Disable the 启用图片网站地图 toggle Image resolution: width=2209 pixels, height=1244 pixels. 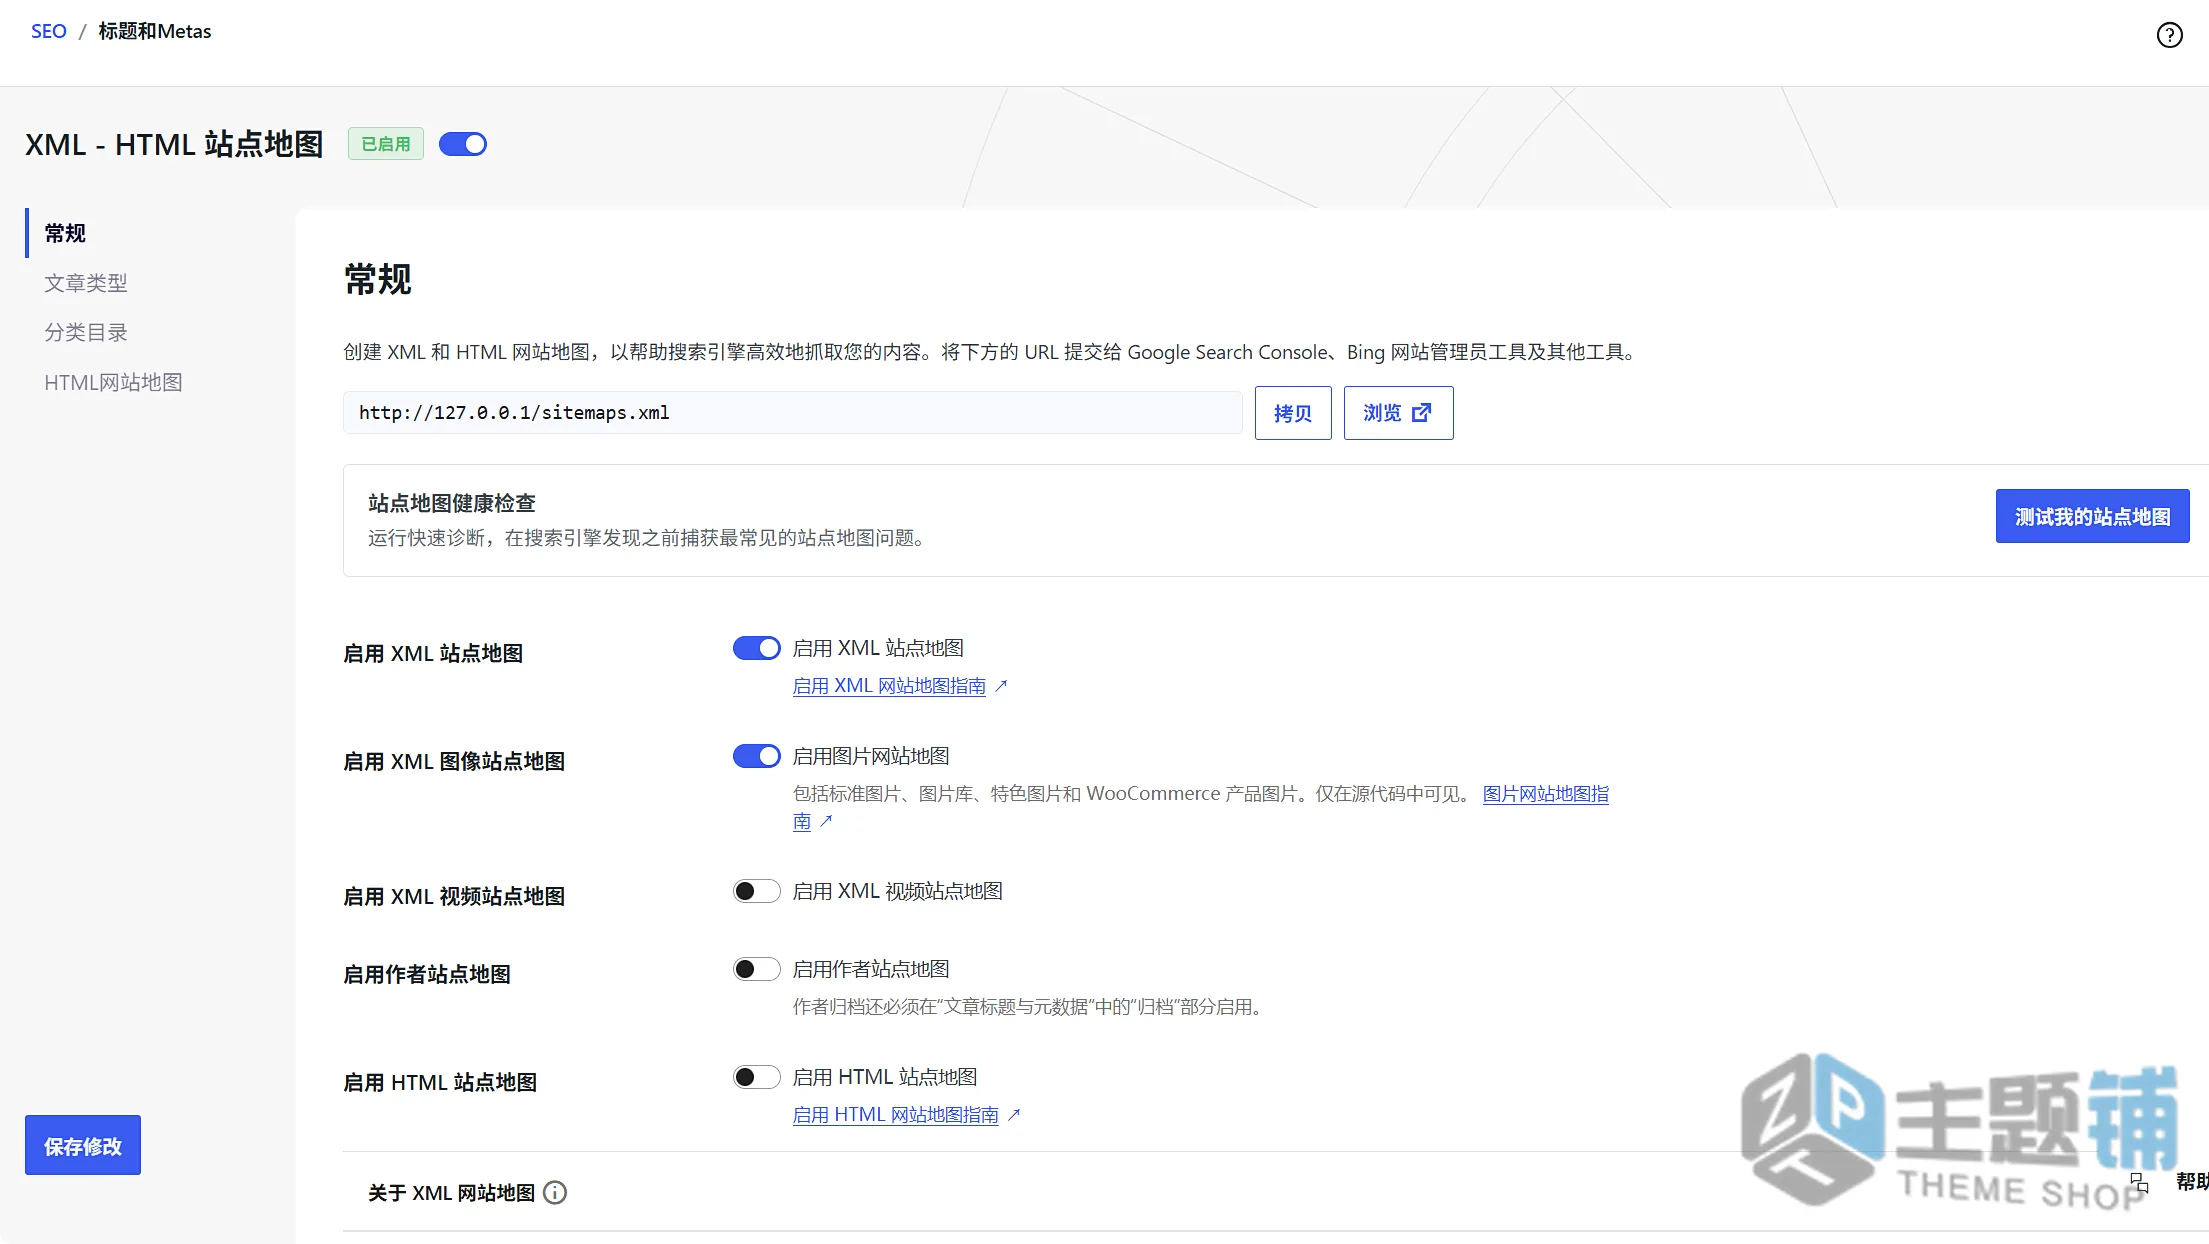pos(756,756)
